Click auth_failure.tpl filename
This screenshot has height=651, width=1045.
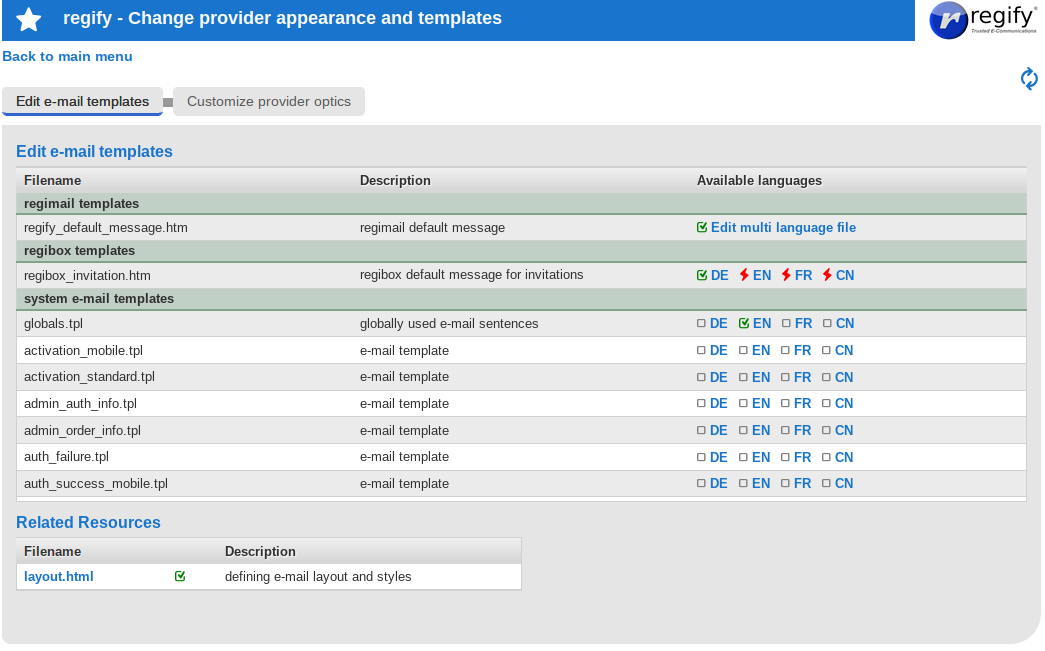pyautogui.click(x=67, y=456)
